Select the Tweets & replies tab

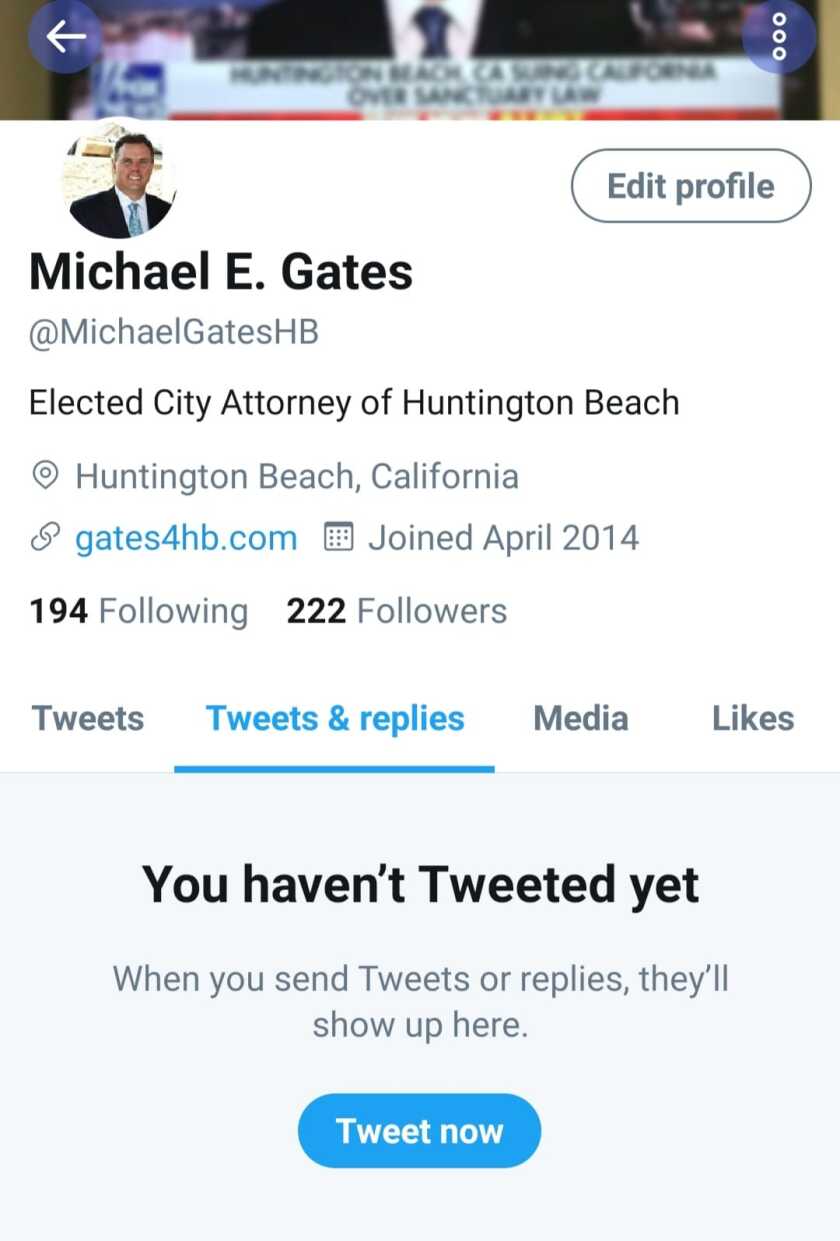point(335,719)
